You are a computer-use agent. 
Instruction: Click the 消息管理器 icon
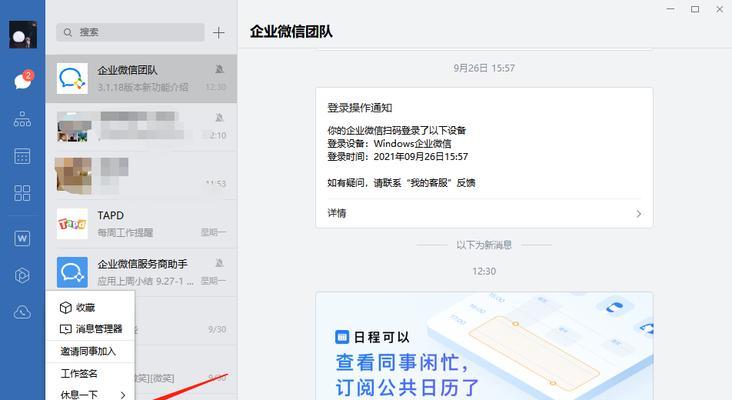66,330
